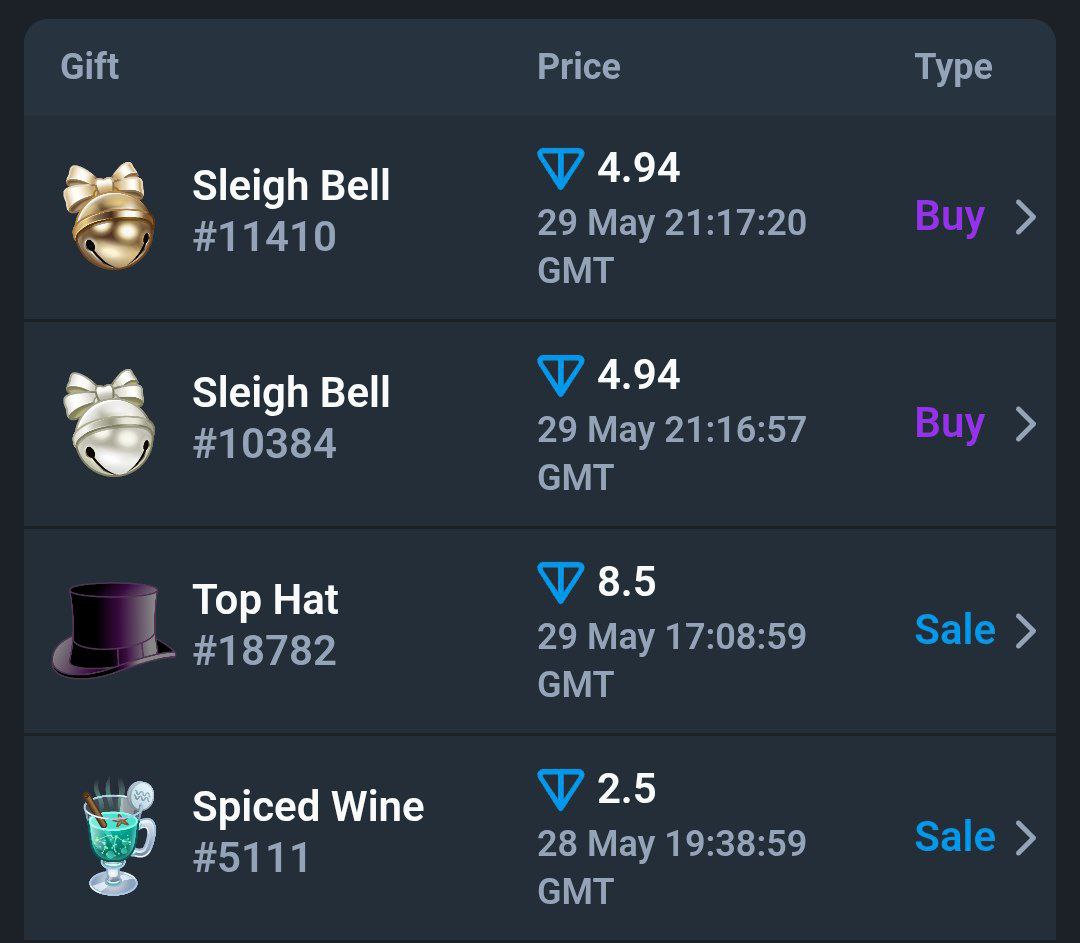Select the Spiced Wine glass icon
Screen dimensions: 1080x943
(118, 837)
